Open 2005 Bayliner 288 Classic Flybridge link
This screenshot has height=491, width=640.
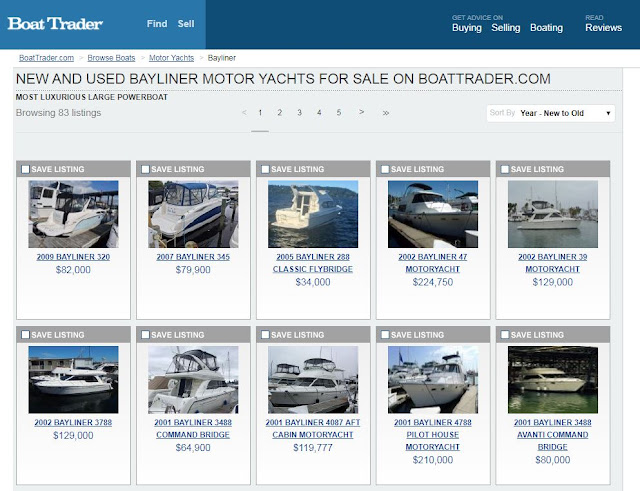[313, 263]
